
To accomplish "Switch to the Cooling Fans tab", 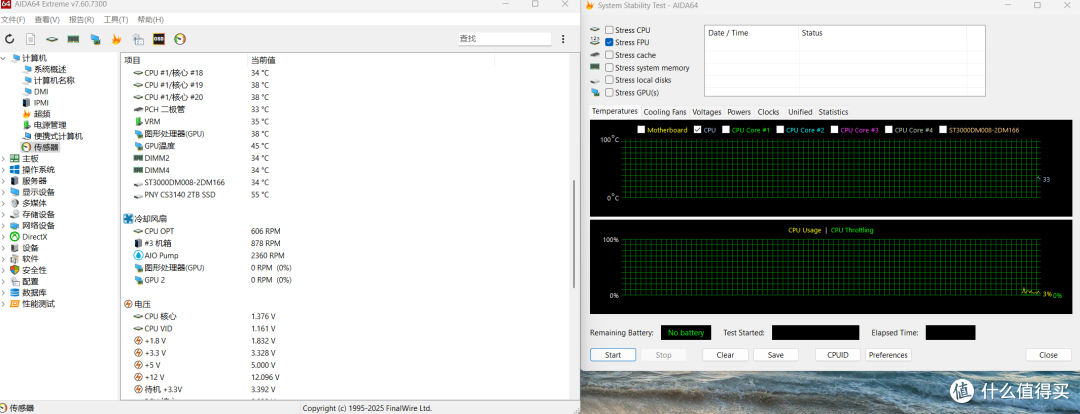I will (x=665, y=112).
